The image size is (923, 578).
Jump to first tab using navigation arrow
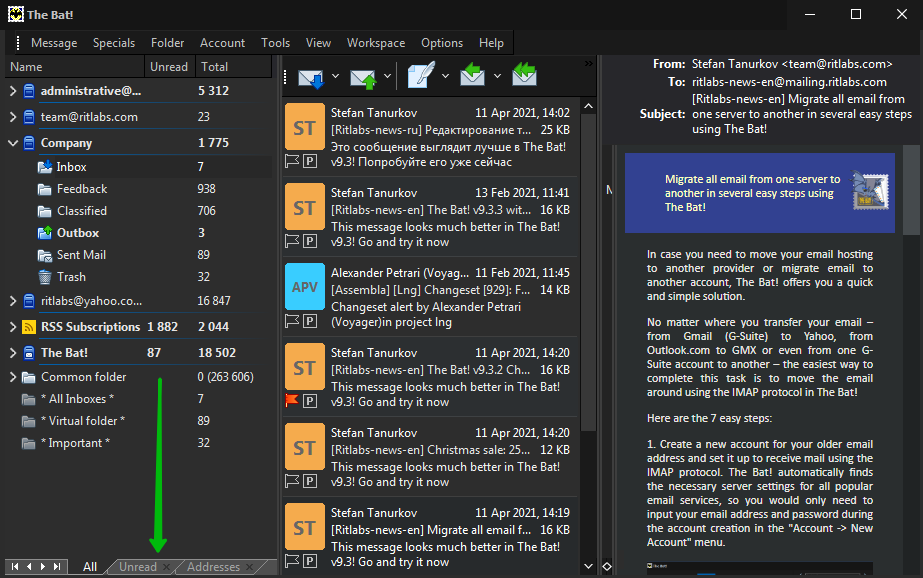pyautogui.click(x=15, y=566)
